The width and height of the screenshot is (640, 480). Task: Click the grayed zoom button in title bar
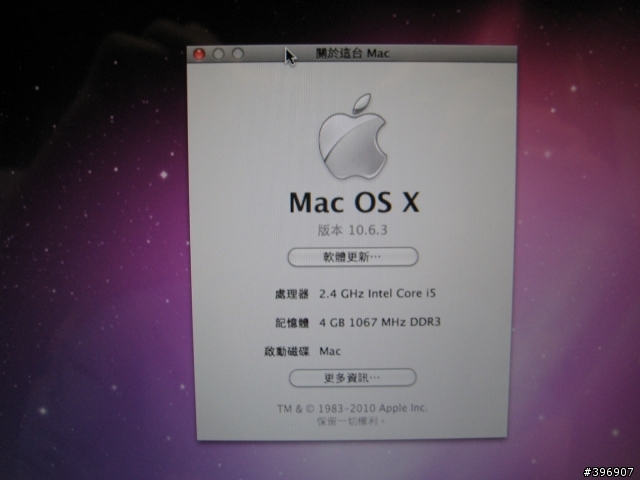(x=238, y=53)
